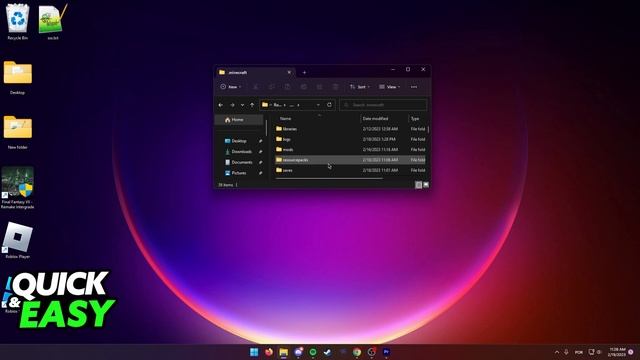The height and width of the screenshot is (360, 640).
Task: Click the Search minecraft input field
Action: 383,105
